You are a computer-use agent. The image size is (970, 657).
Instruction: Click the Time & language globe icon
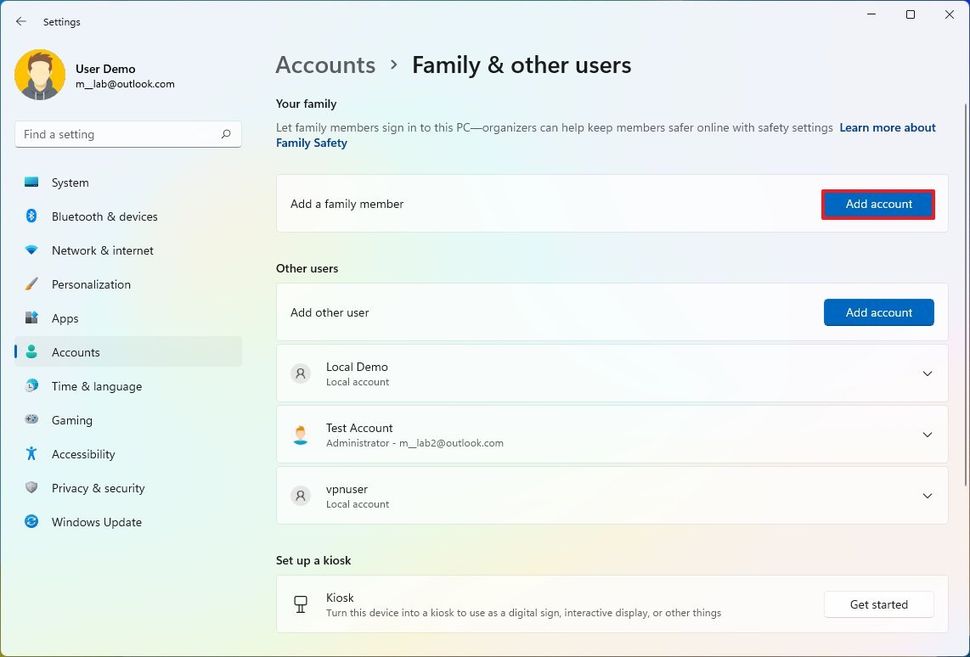tap(32, 387)
